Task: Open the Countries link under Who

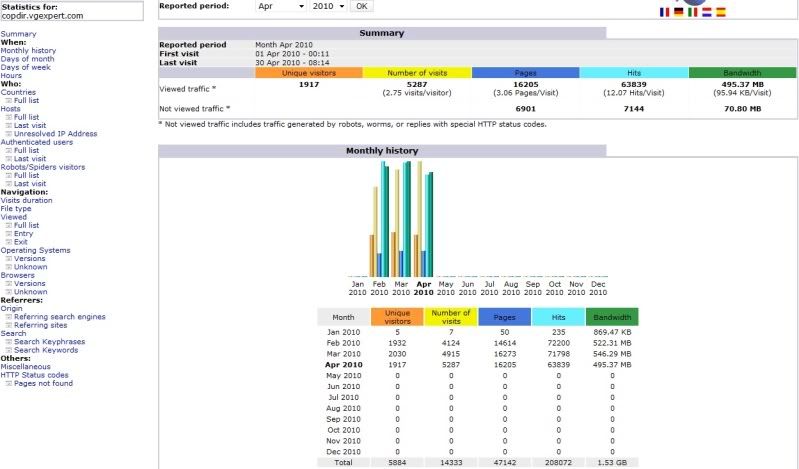Action: click(18, 92)
